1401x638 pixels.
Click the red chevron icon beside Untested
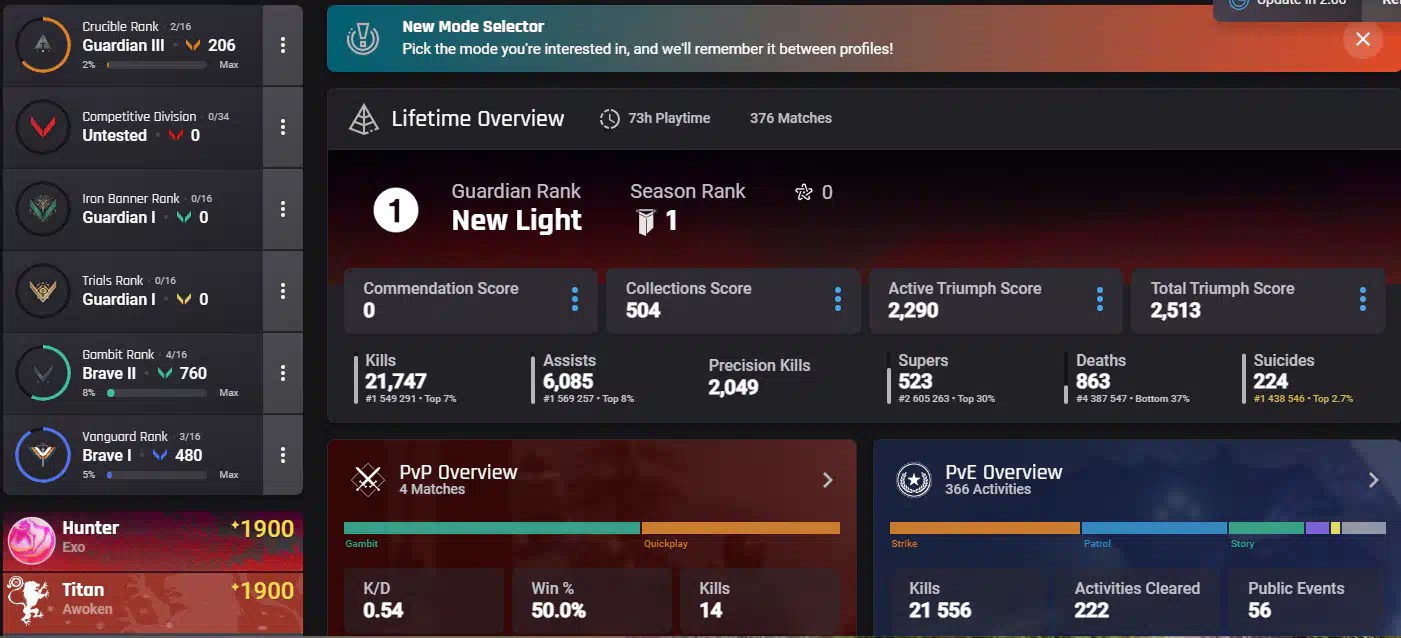pos(175,135)
